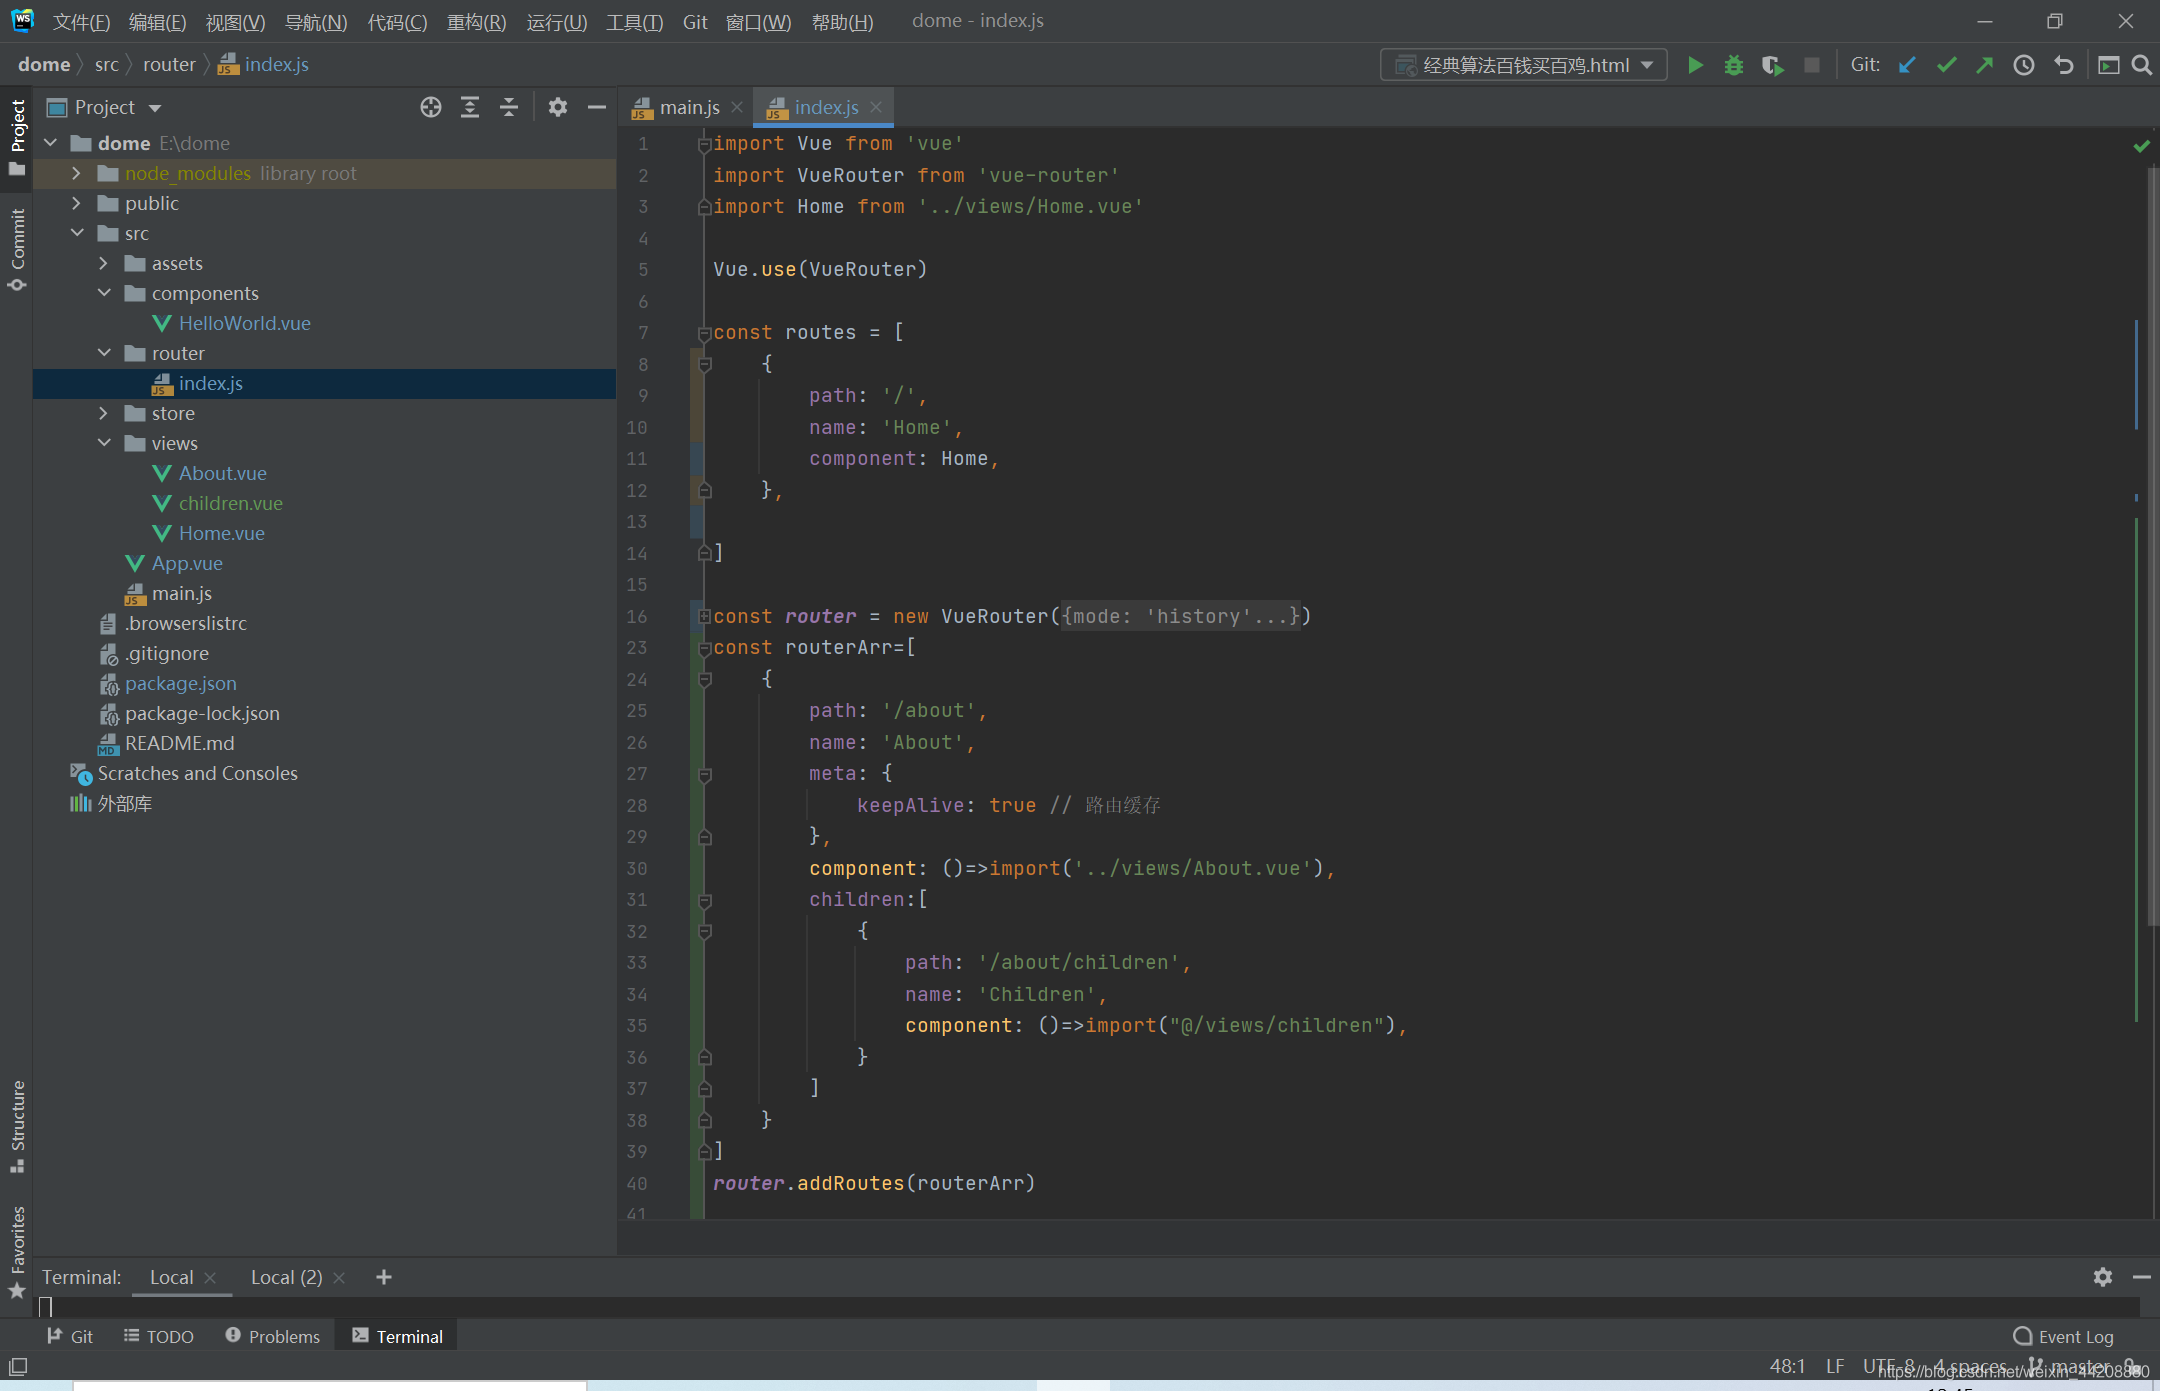
Task: Open Project panel settings gear
Action: point(558,107)
